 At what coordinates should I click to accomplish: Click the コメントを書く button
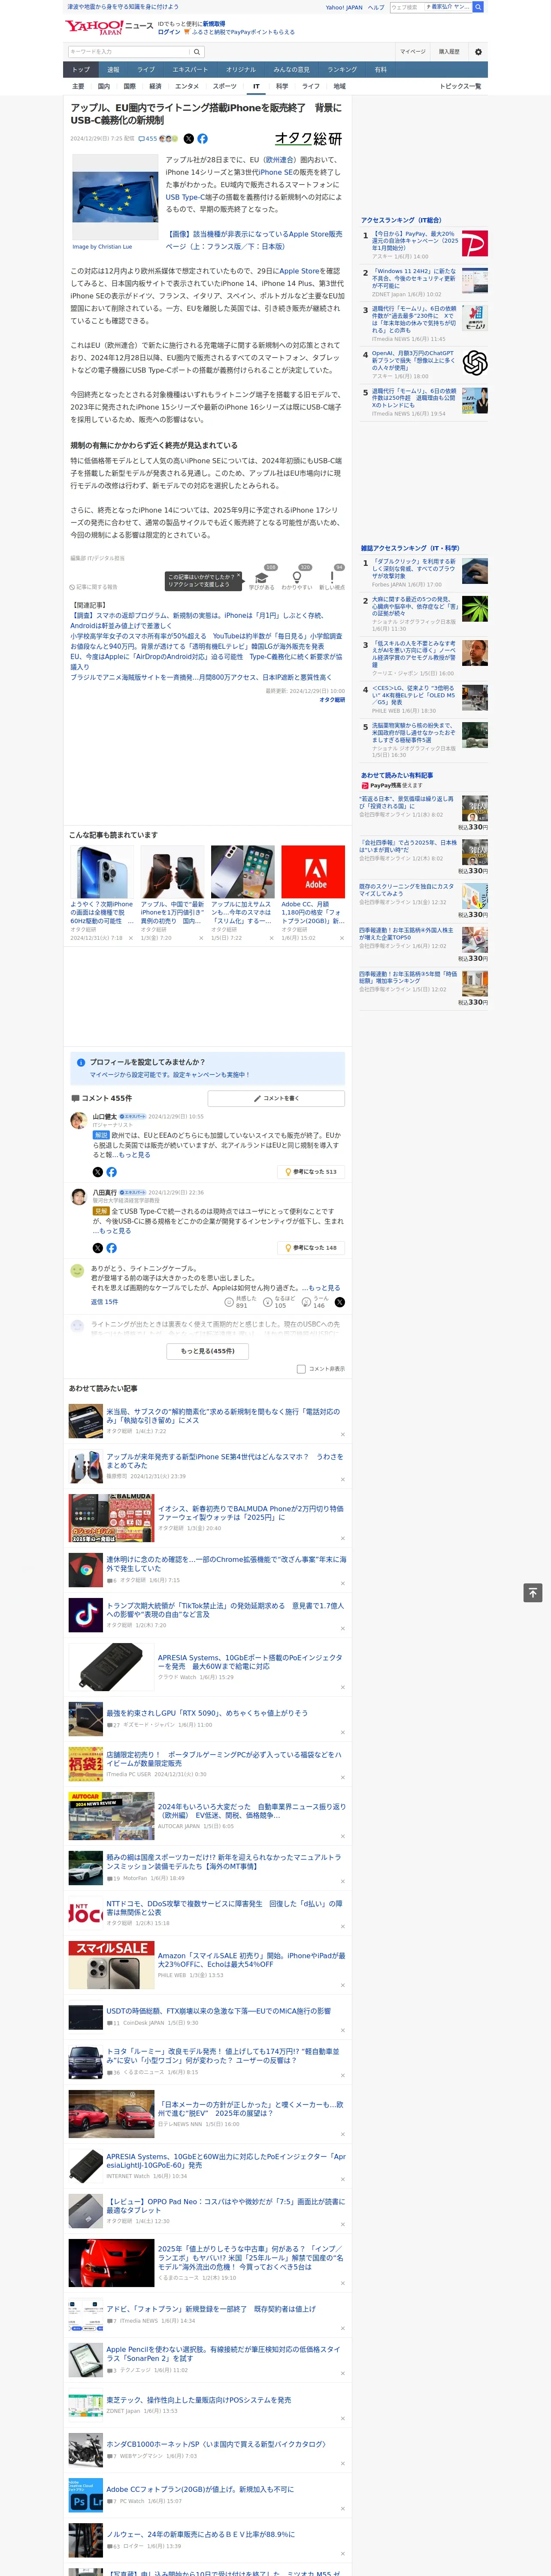(276, 1098)
